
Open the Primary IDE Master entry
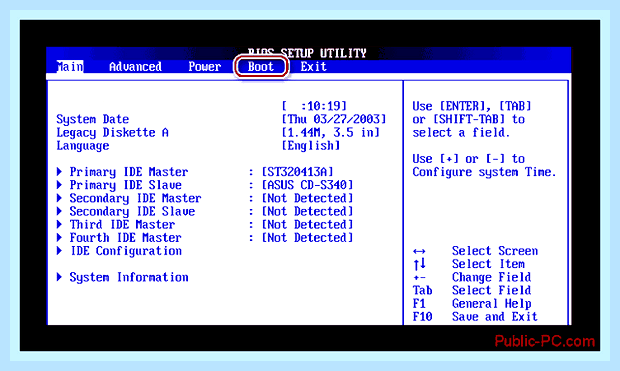(129, 172)
